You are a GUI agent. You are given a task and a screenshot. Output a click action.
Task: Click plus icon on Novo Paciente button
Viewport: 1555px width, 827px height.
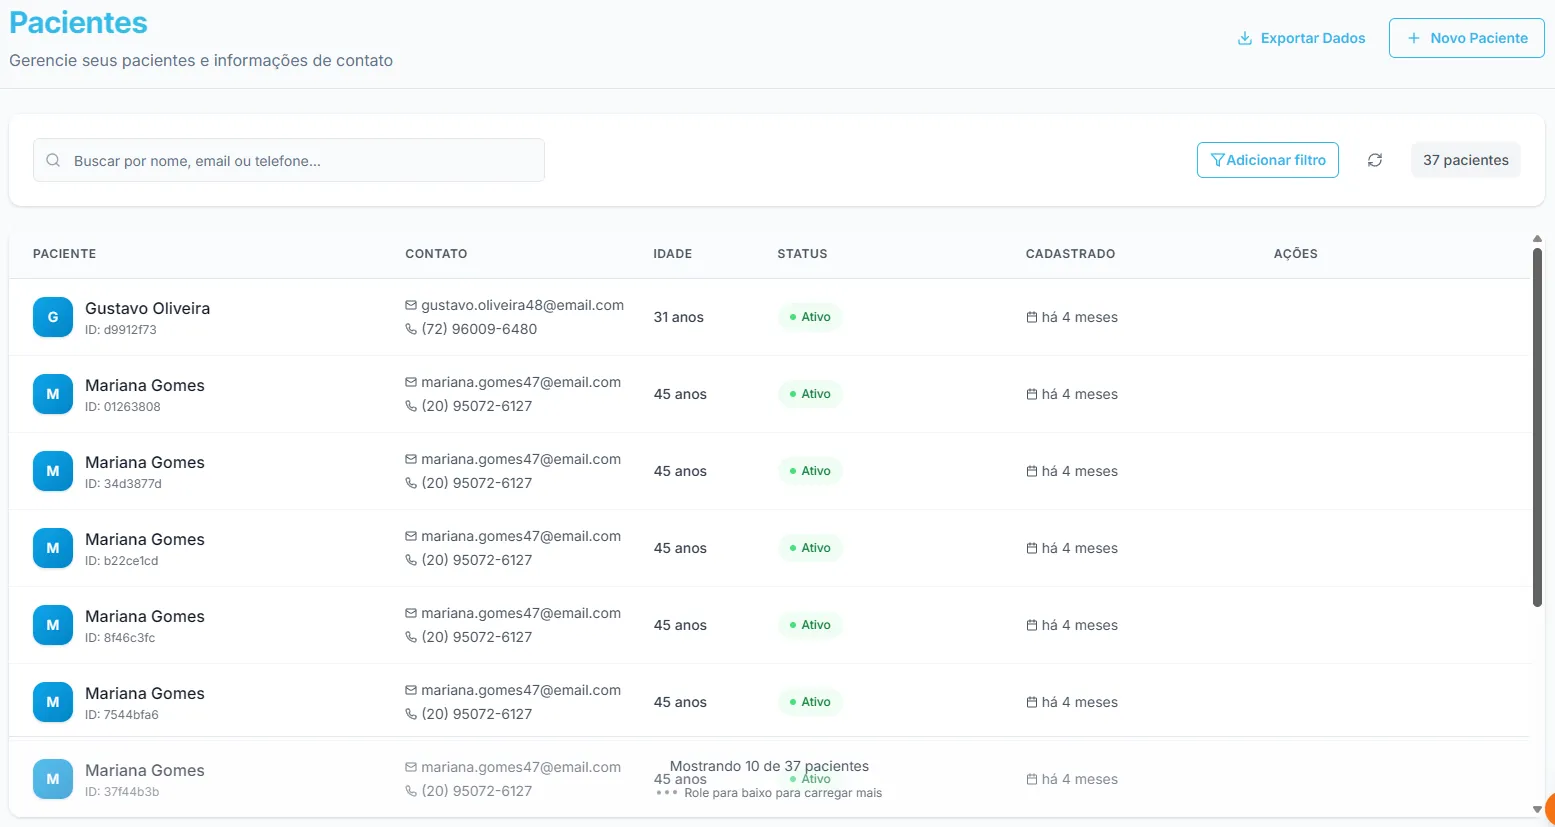(x=1413, y=38)
